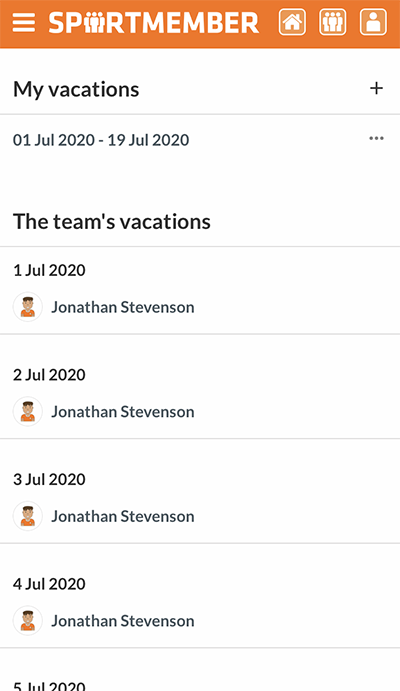Click the SportMember logo

(x=154, y=22)
